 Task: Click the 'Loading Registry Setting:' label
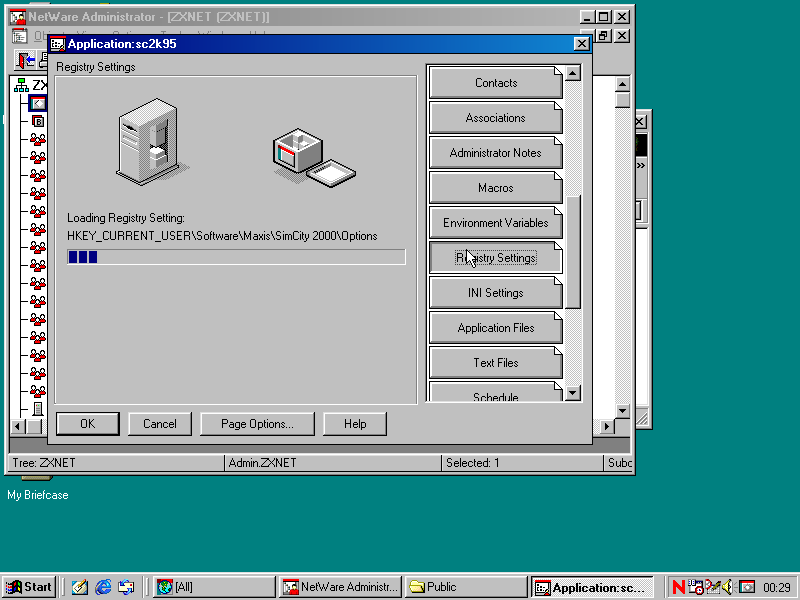pos(126,218)
